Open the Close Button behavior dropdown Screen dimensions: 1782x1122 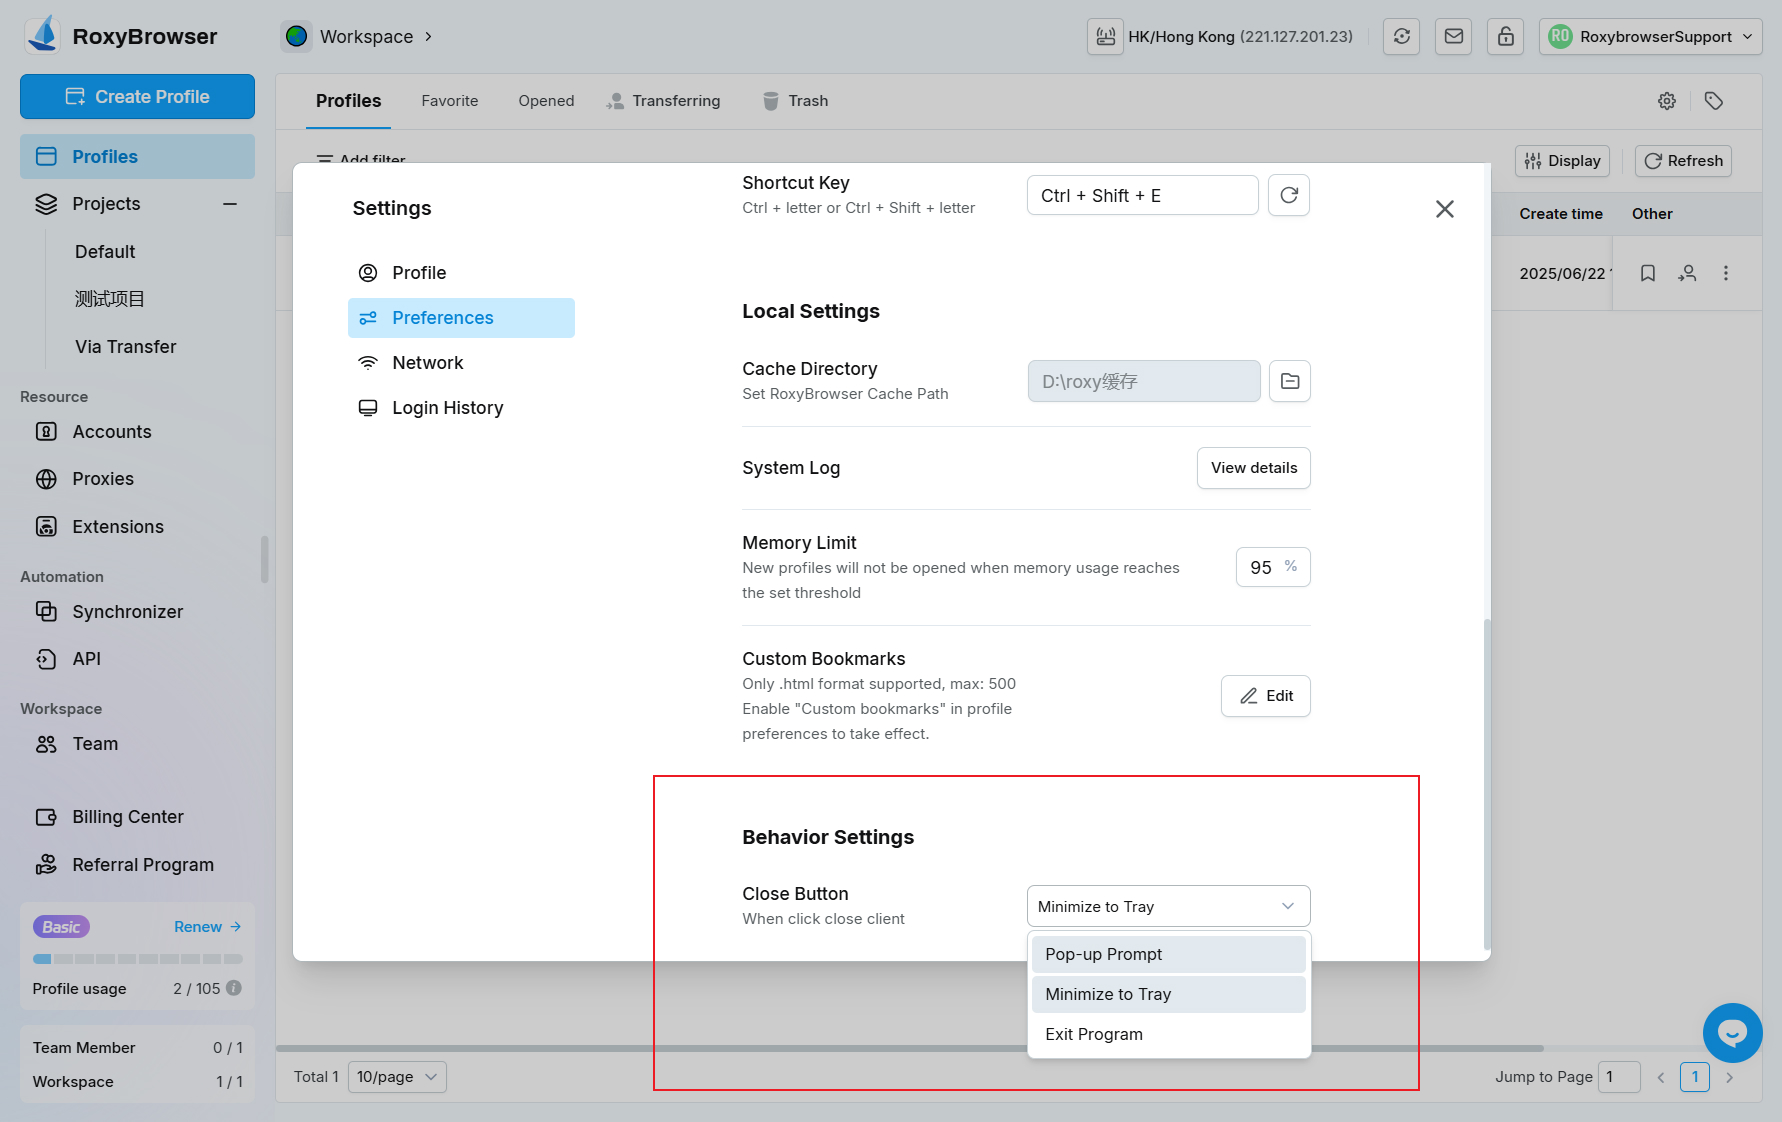coord(1167,906)
